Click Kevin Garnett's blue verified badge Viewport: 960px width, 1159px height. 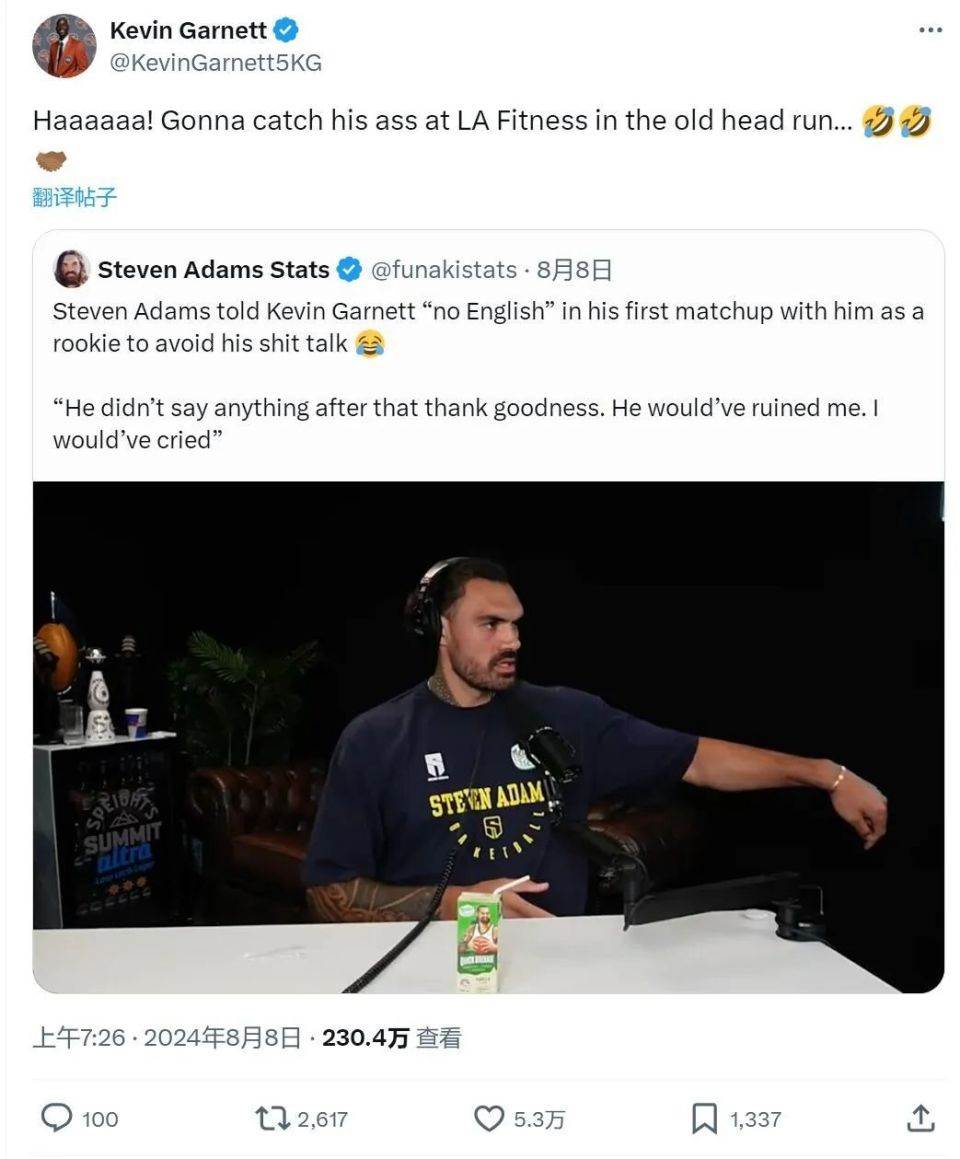[286, 30]
